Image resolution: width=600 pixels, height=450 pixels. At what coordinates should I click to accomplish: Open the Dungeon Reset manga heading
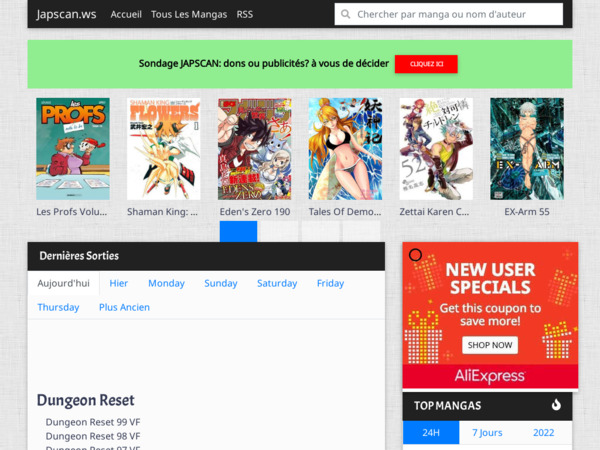pos(86,400)
